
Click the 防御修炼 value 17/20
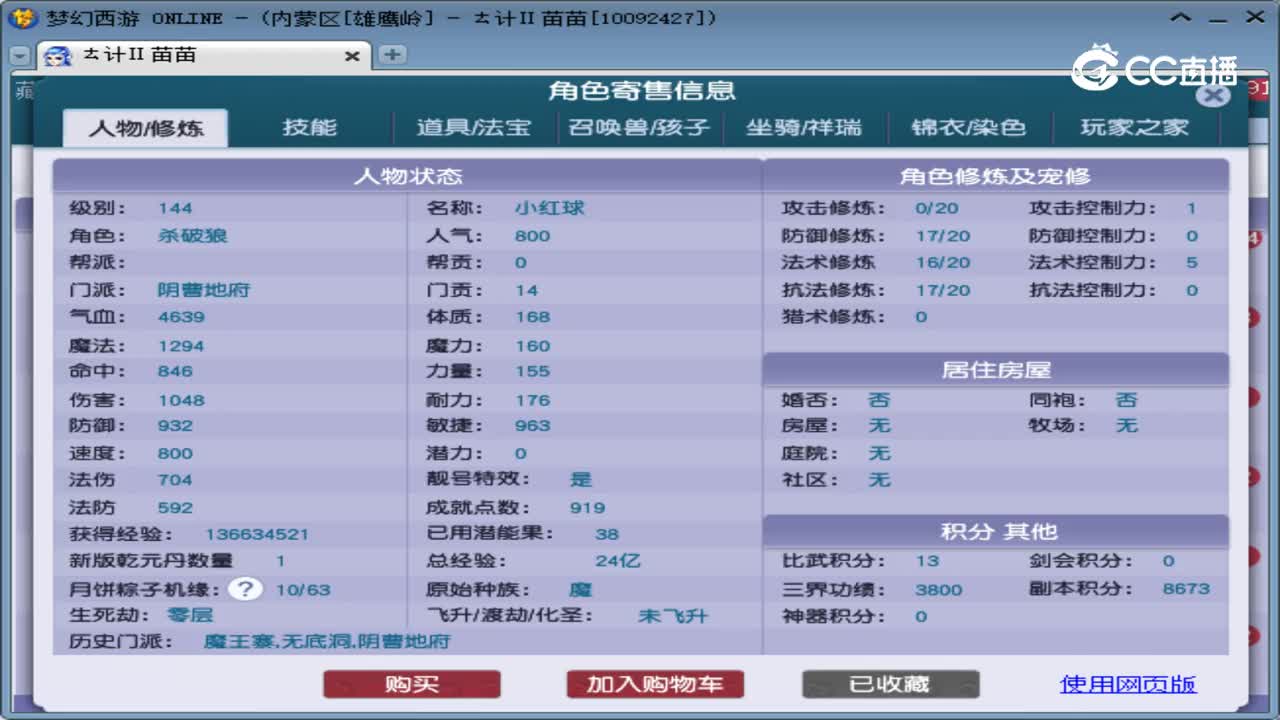coord(943,236)
